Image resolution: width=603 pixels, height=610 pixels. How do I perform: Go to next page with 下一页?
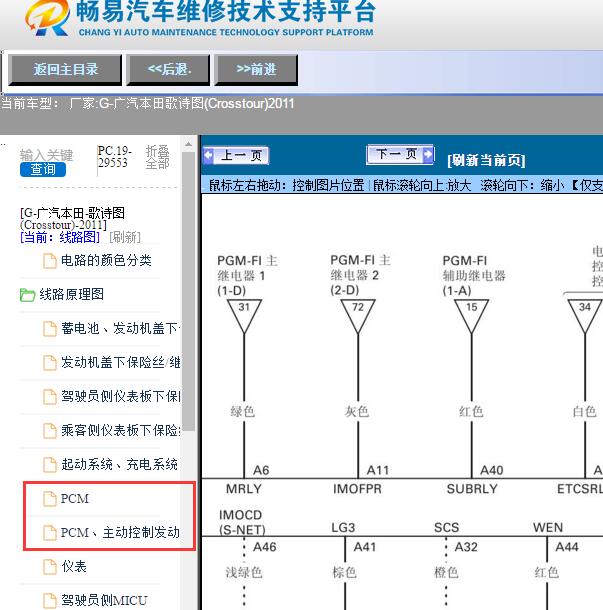[x=400, y=154]
